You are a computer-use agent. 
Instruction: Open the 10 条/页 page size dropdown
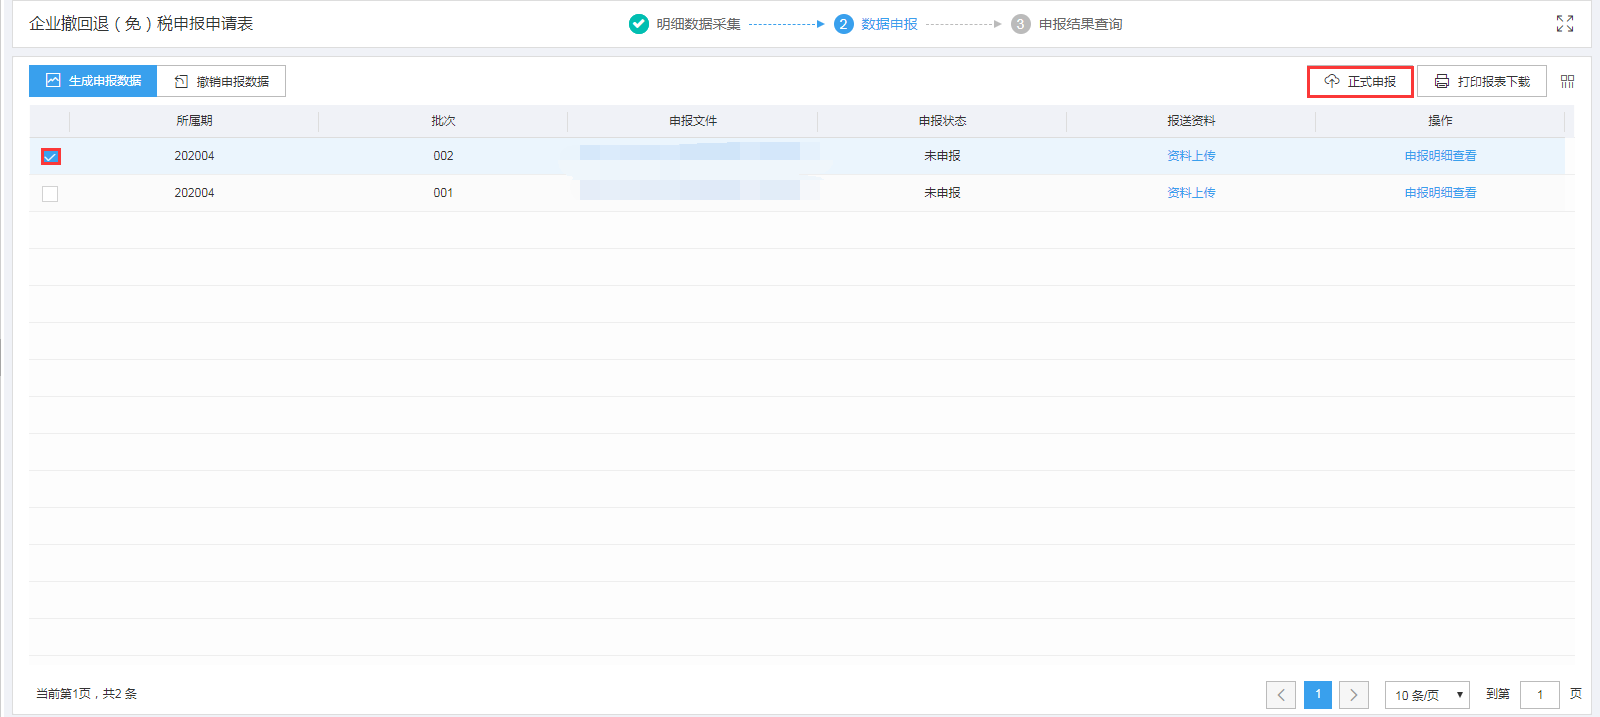(1427, 695)
